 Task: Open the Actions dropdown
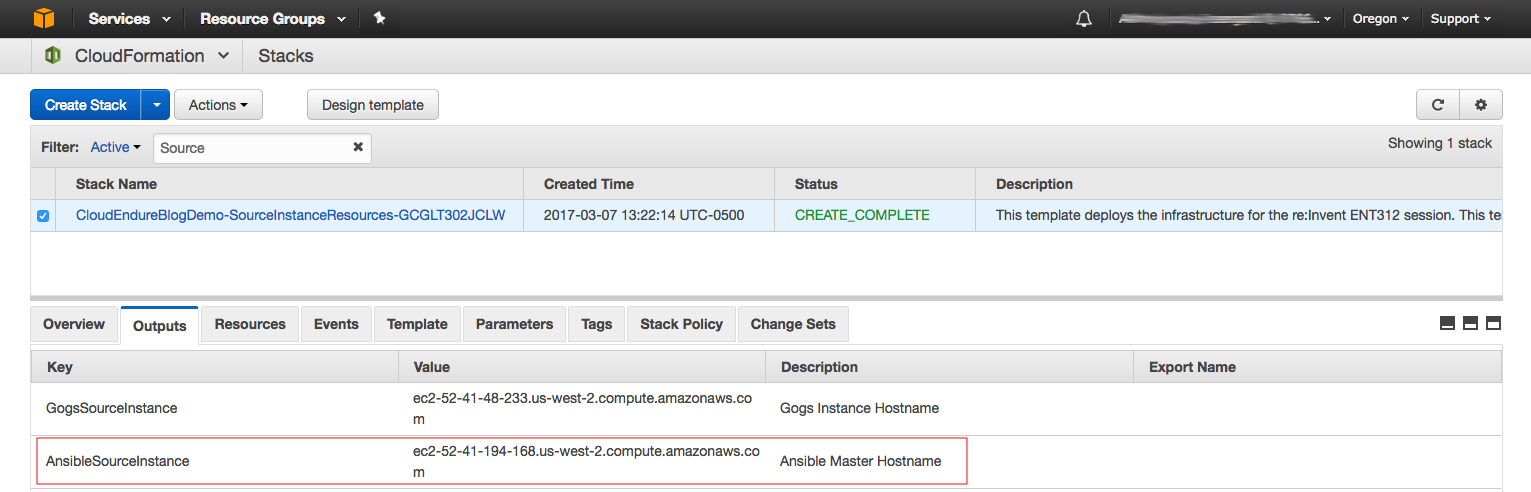pos(218,105)
